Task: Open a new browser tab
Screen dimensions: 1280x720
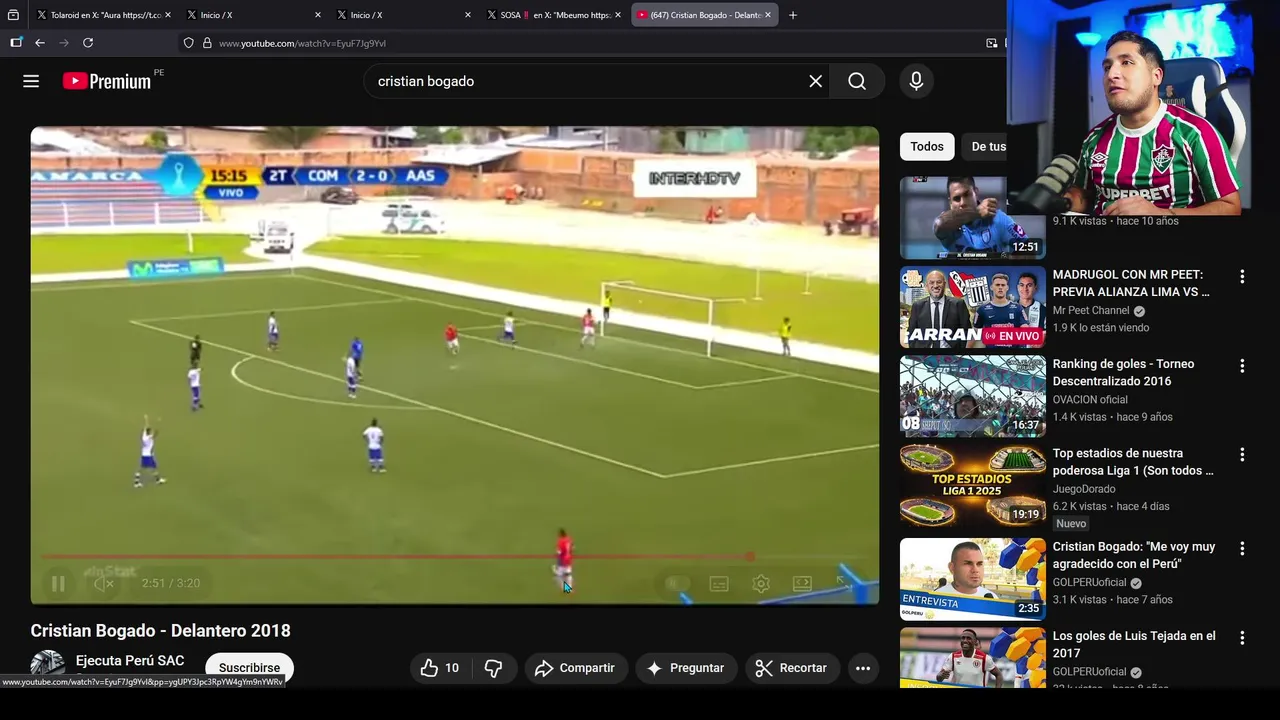Action: click(x=793, y=15)
